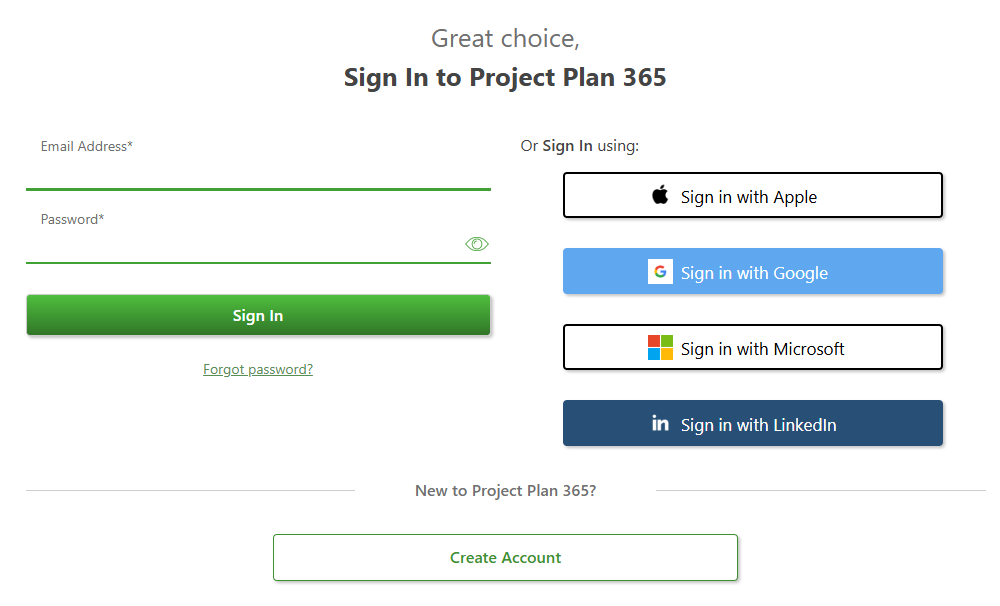Viewport: 1000px width, 606px height.
Task: Click the Email Address* label
Action: (87, 146)
